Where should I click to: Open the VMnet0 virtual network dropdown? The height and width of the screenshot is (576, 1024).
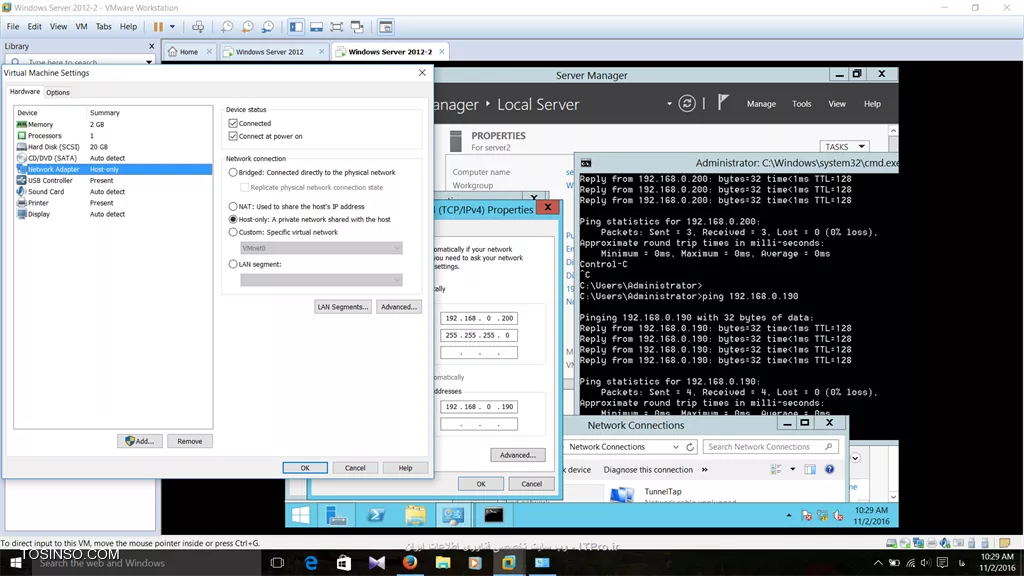(321, 248)
